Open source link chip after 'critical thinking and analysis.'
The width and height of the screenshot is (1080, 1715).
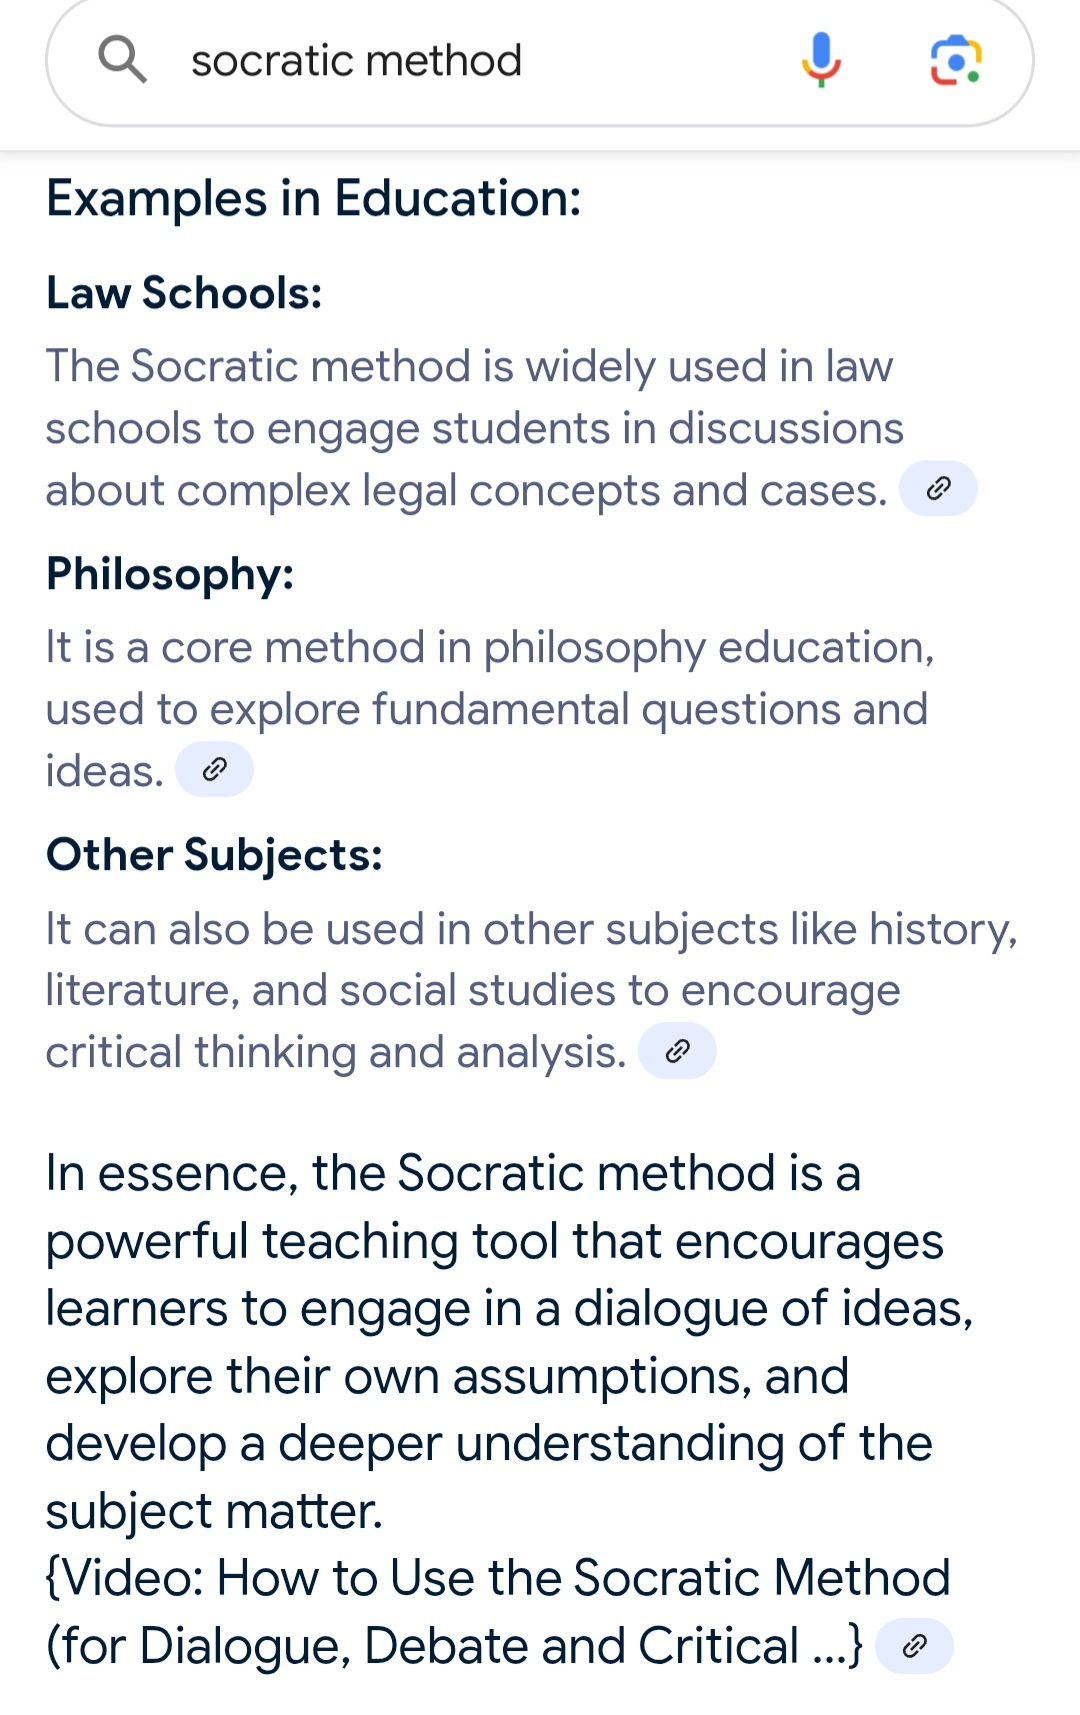tap(677, 1051)
